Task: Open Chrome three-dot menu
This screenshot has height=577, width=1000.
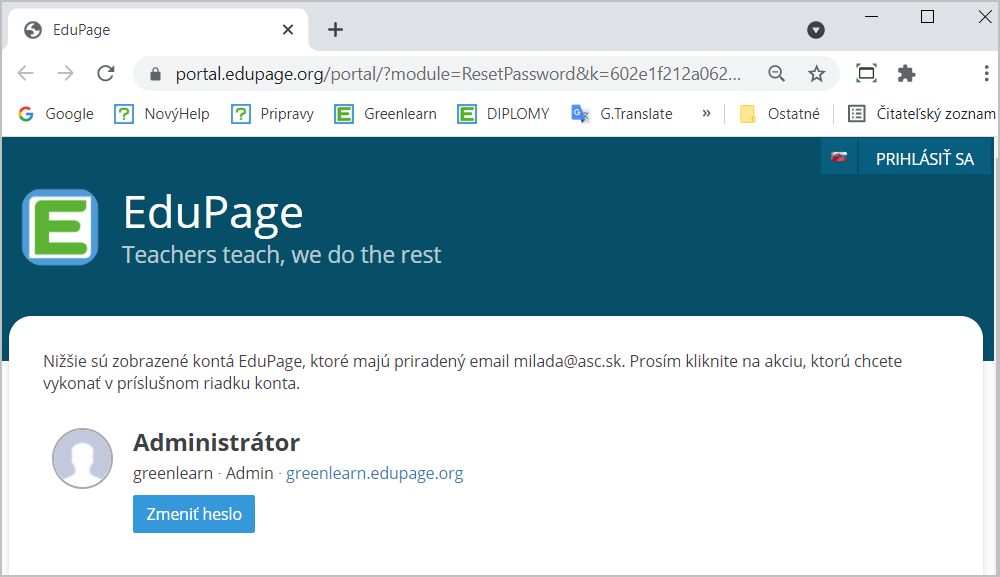Action: tap(986, 73)
